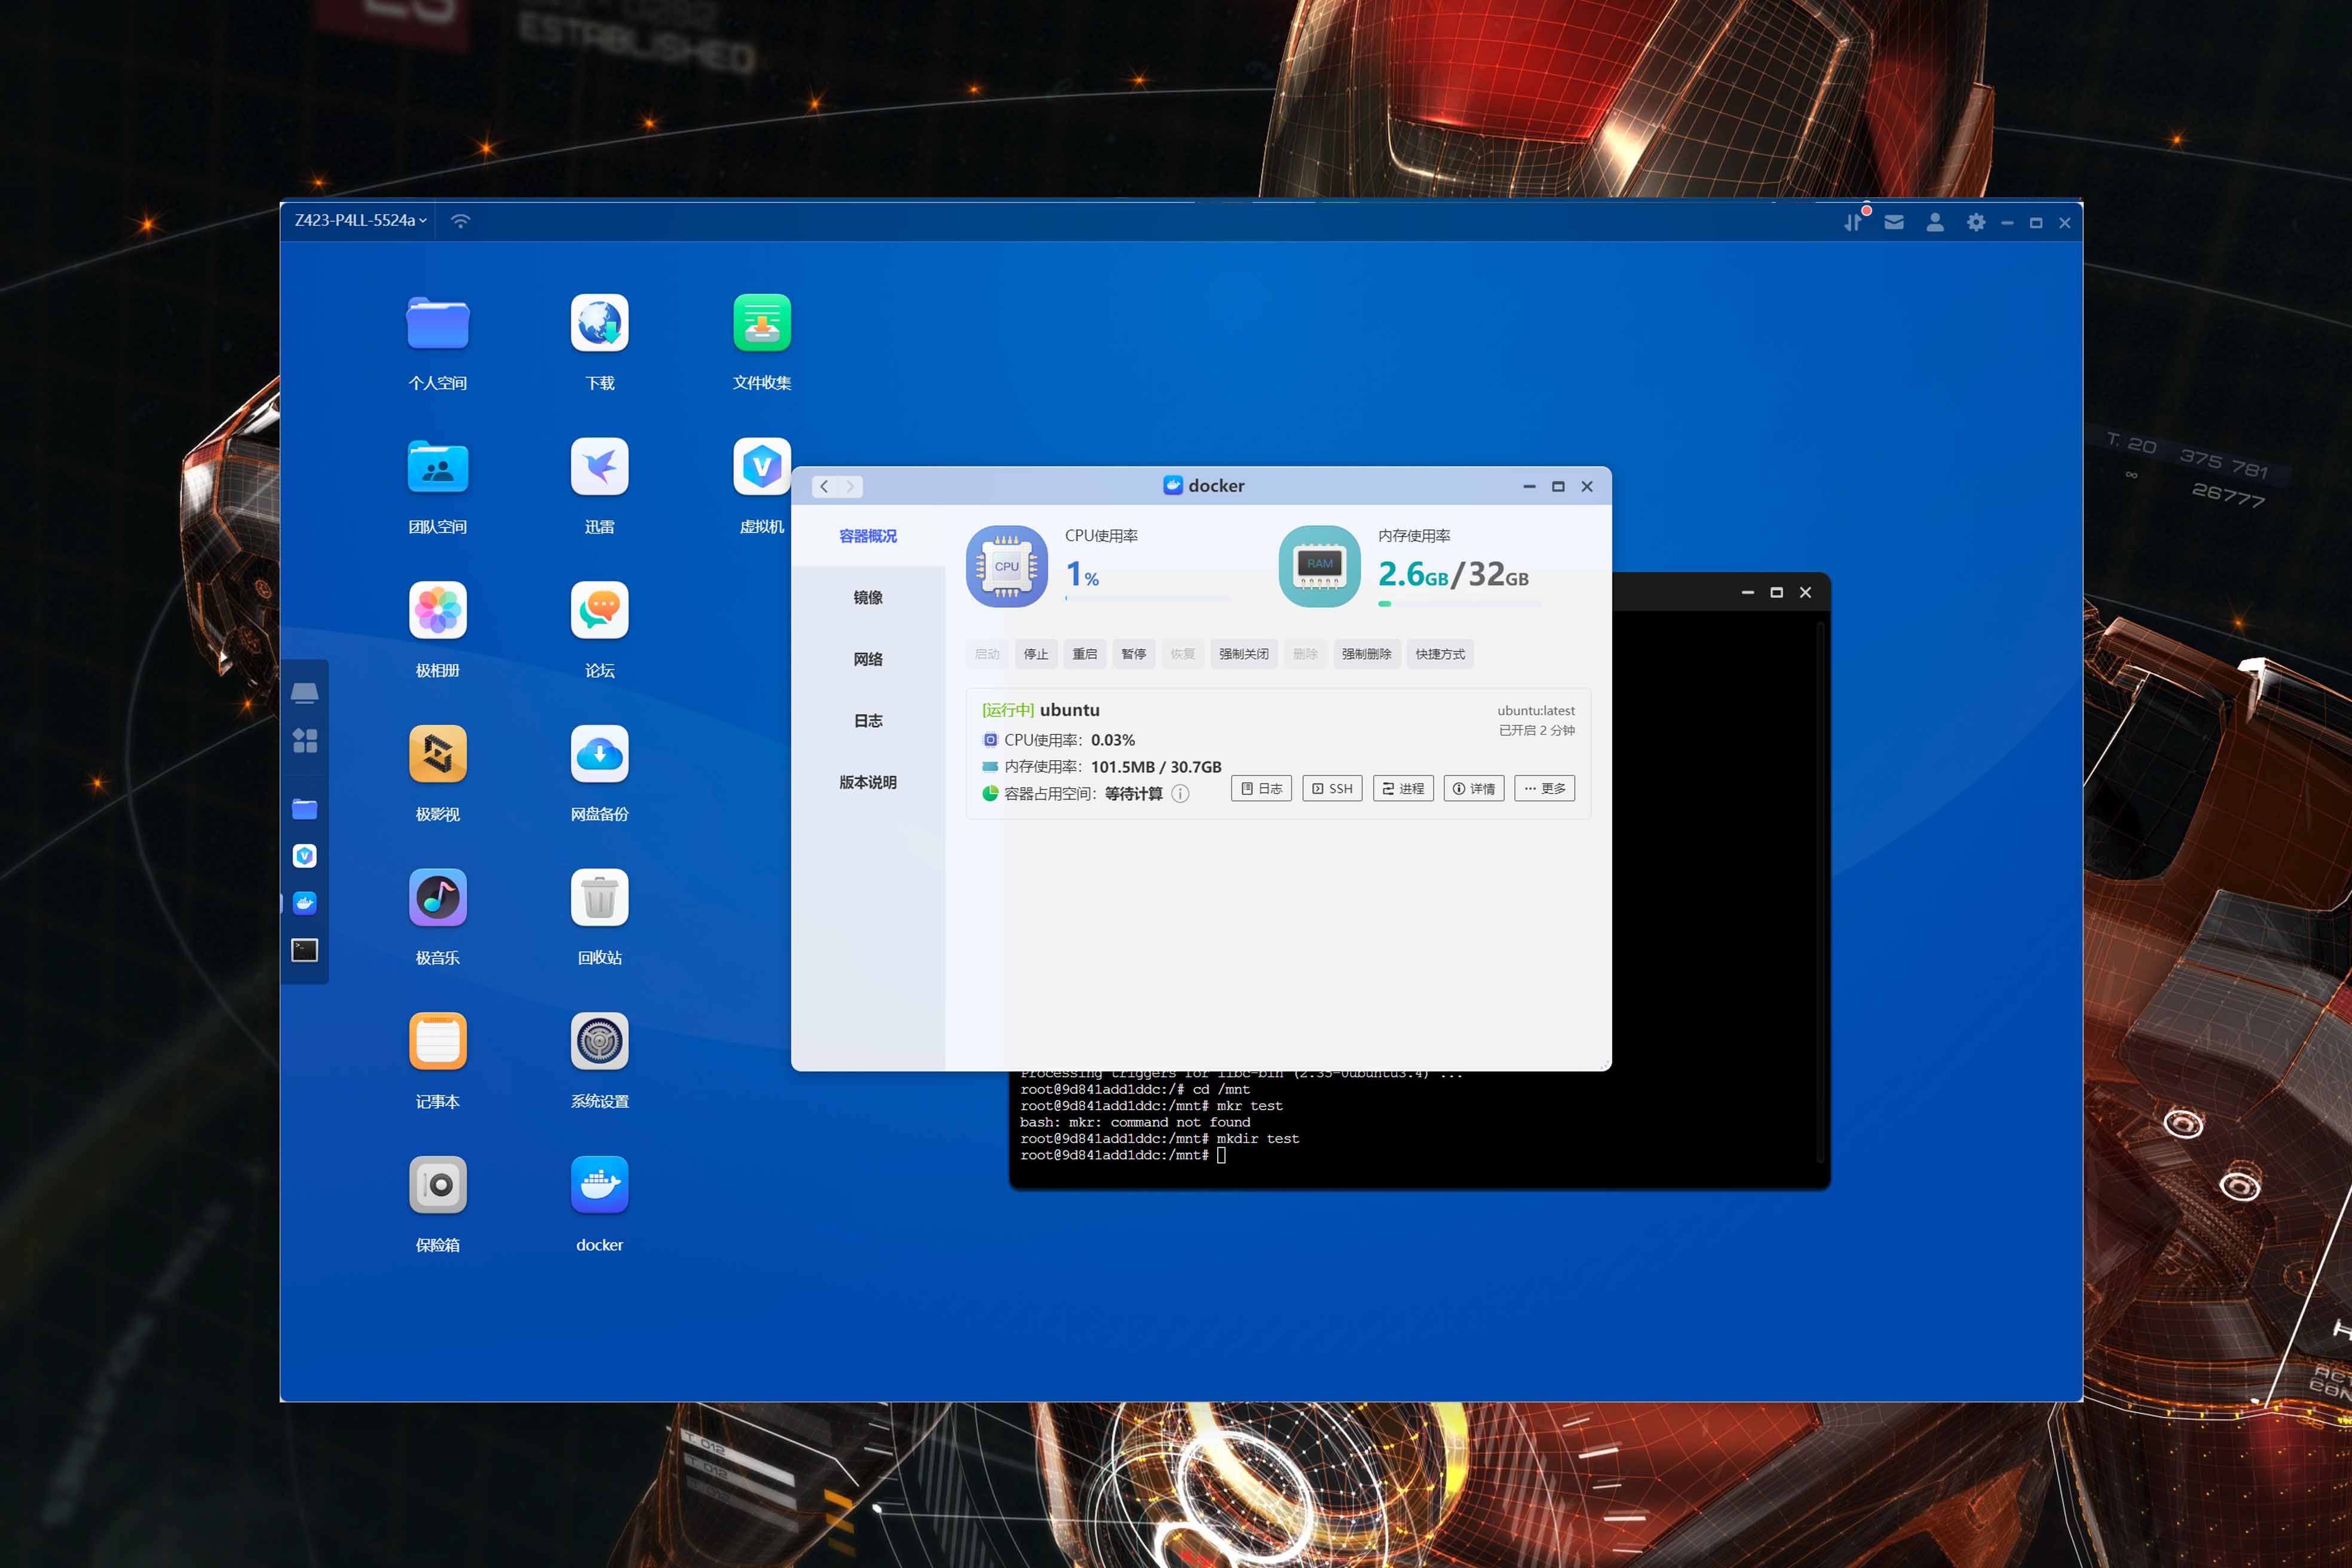Open 系统设置 system settings

[x=599, y=1041]
